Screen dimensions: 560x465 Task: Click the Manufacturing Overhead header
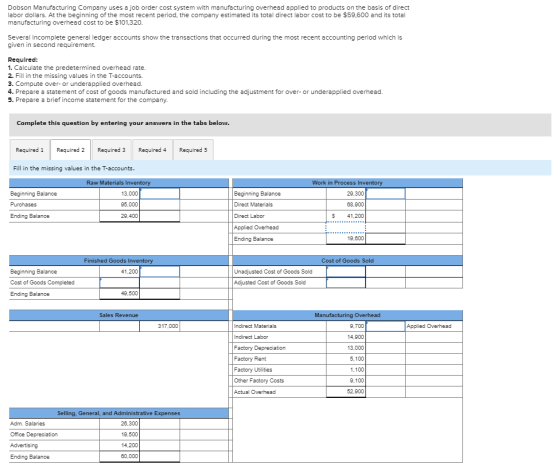[x=347, y=315]
